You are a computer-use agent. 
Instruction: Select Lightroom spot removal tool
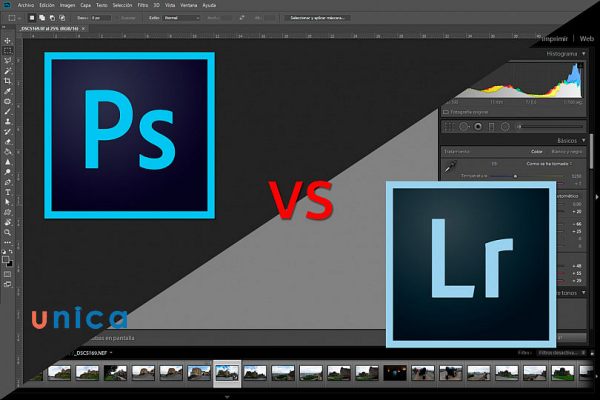pyautogui.click(x=464, y=126)
